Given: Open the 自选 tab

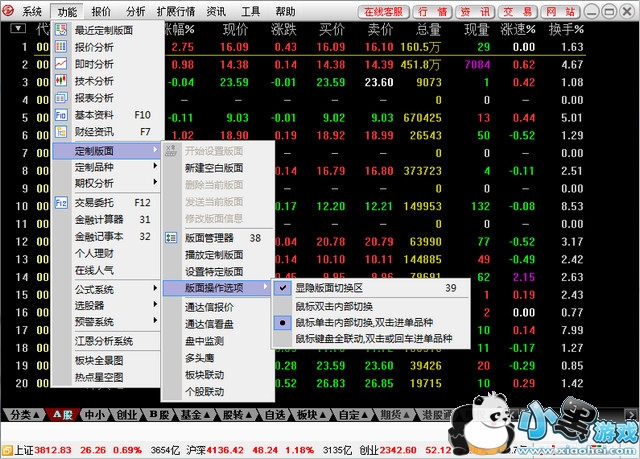Looking at the screenshot, I should coord(275,415).
